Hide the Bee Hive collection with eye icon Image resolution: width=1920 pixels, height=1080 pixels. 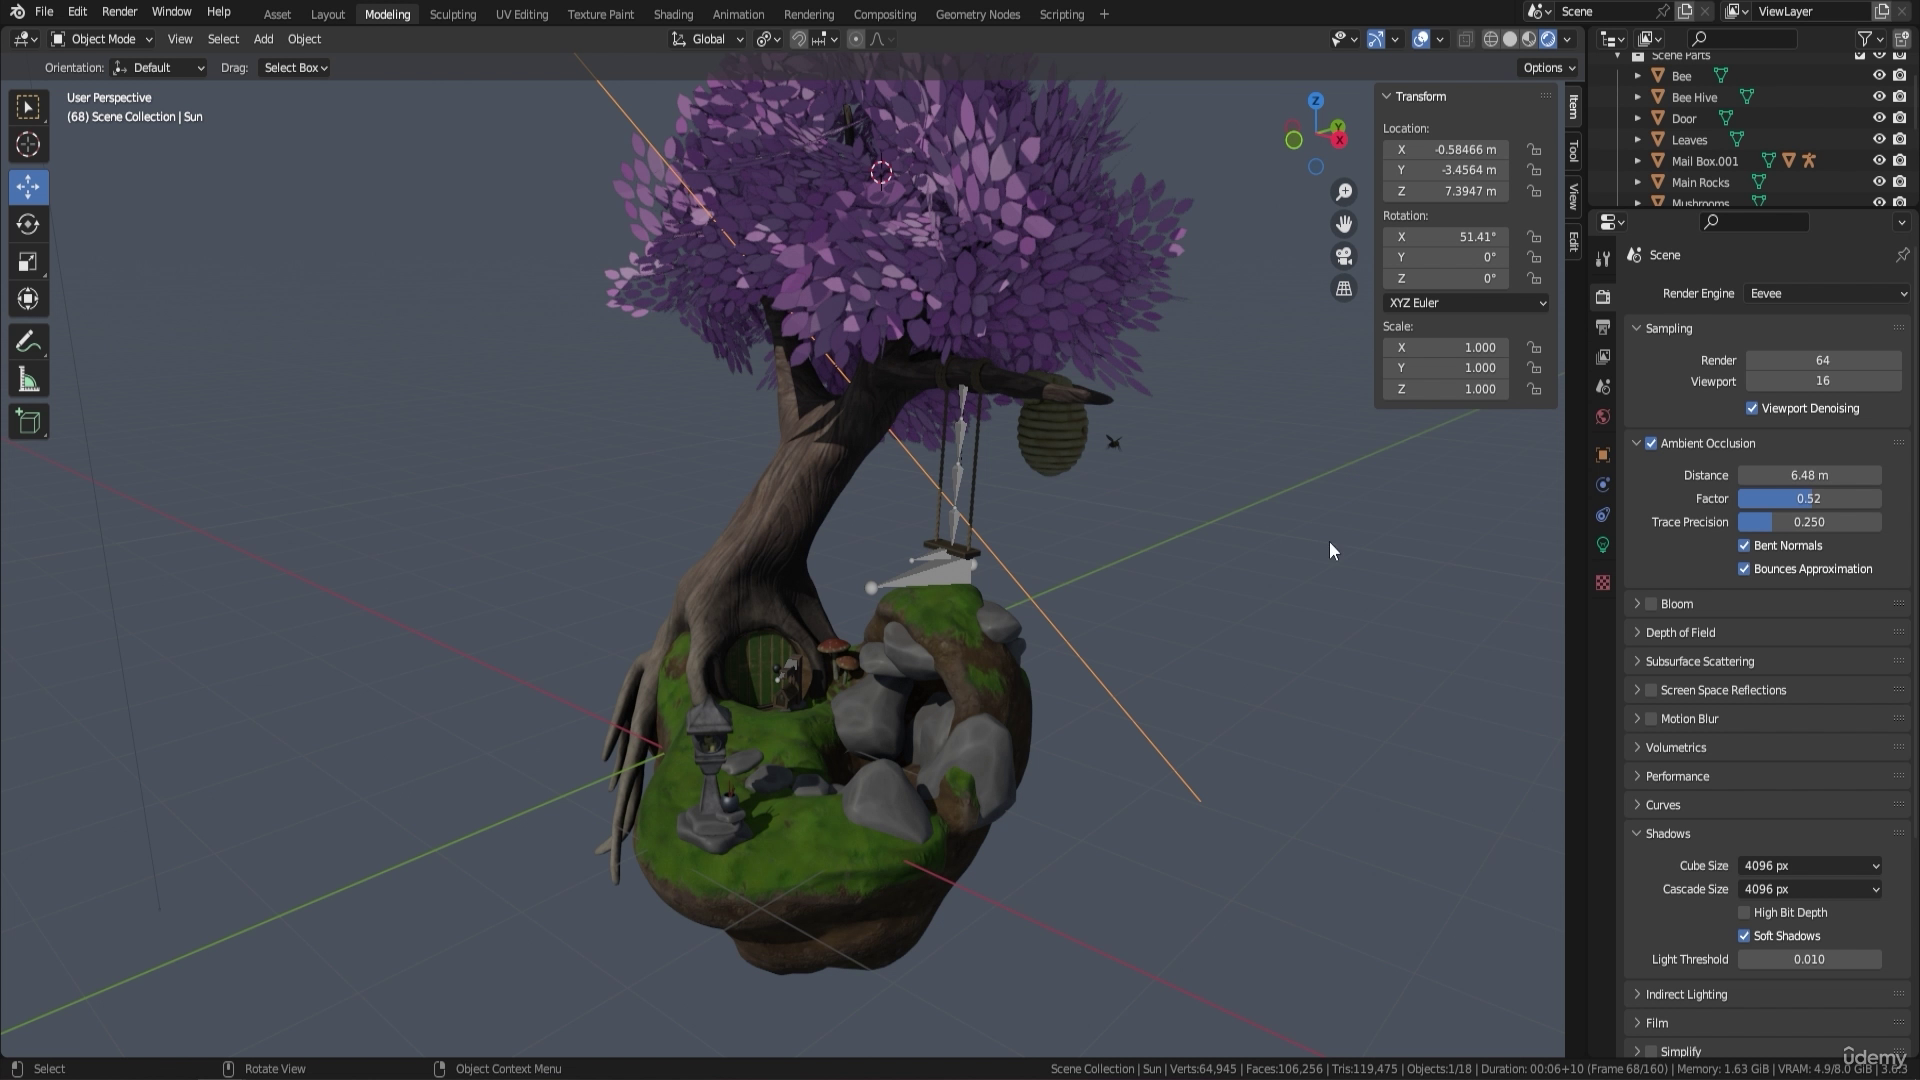[1879, 97]
